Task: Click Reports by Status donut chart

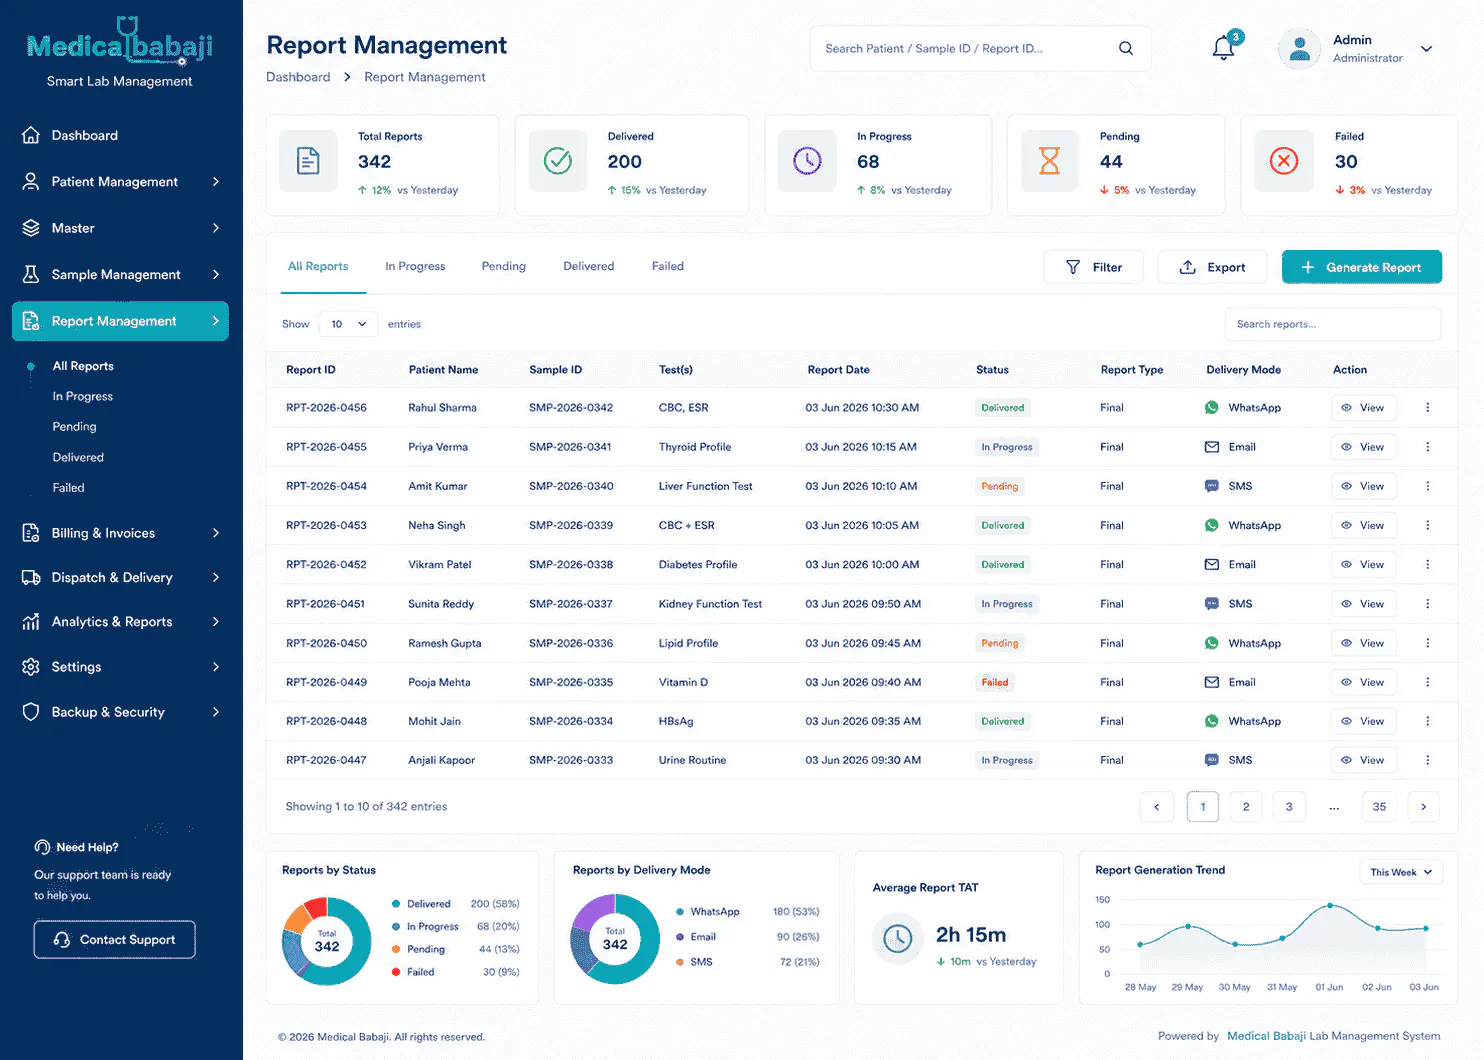Action: (x=327, y=940)
